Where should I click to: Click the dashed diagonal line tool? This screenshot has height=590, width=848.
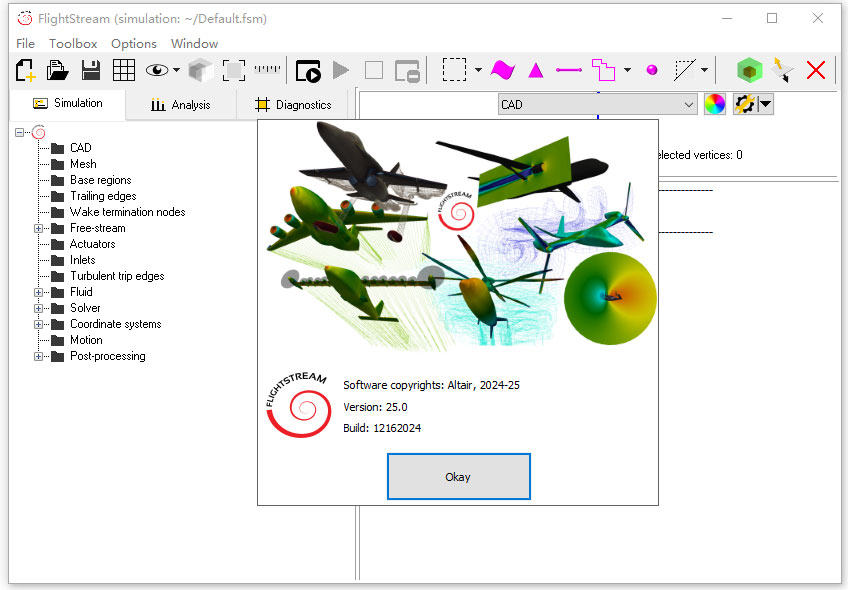(685, 70)
